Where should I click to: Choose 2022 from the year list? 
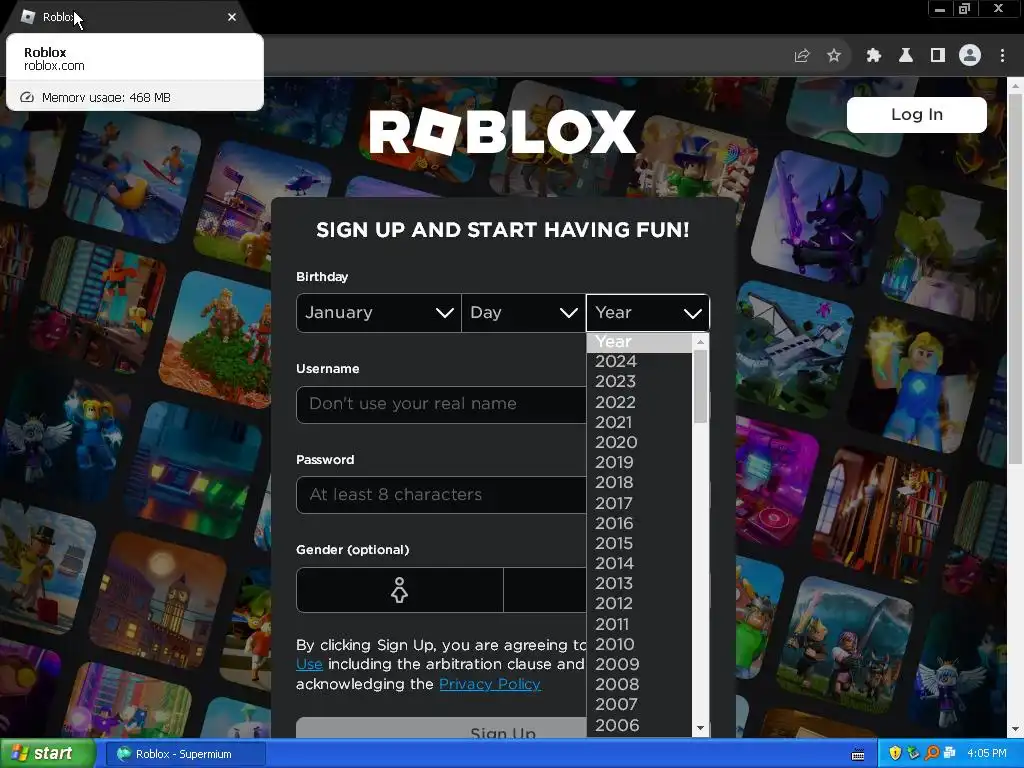click(639, 402)
